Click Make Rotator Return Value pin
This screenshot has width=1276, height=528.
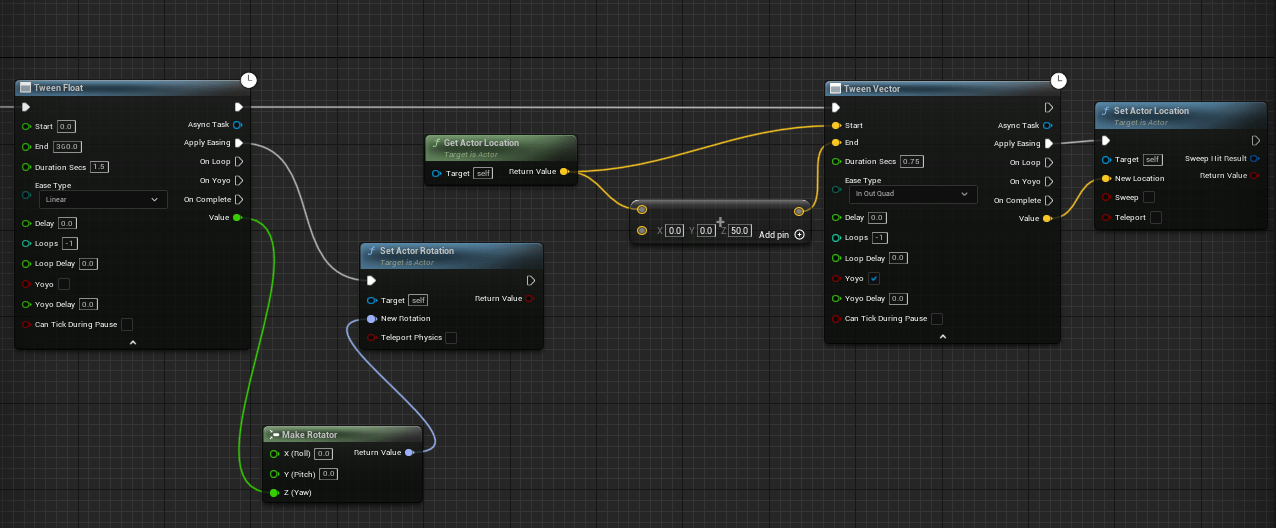point(409,453)
